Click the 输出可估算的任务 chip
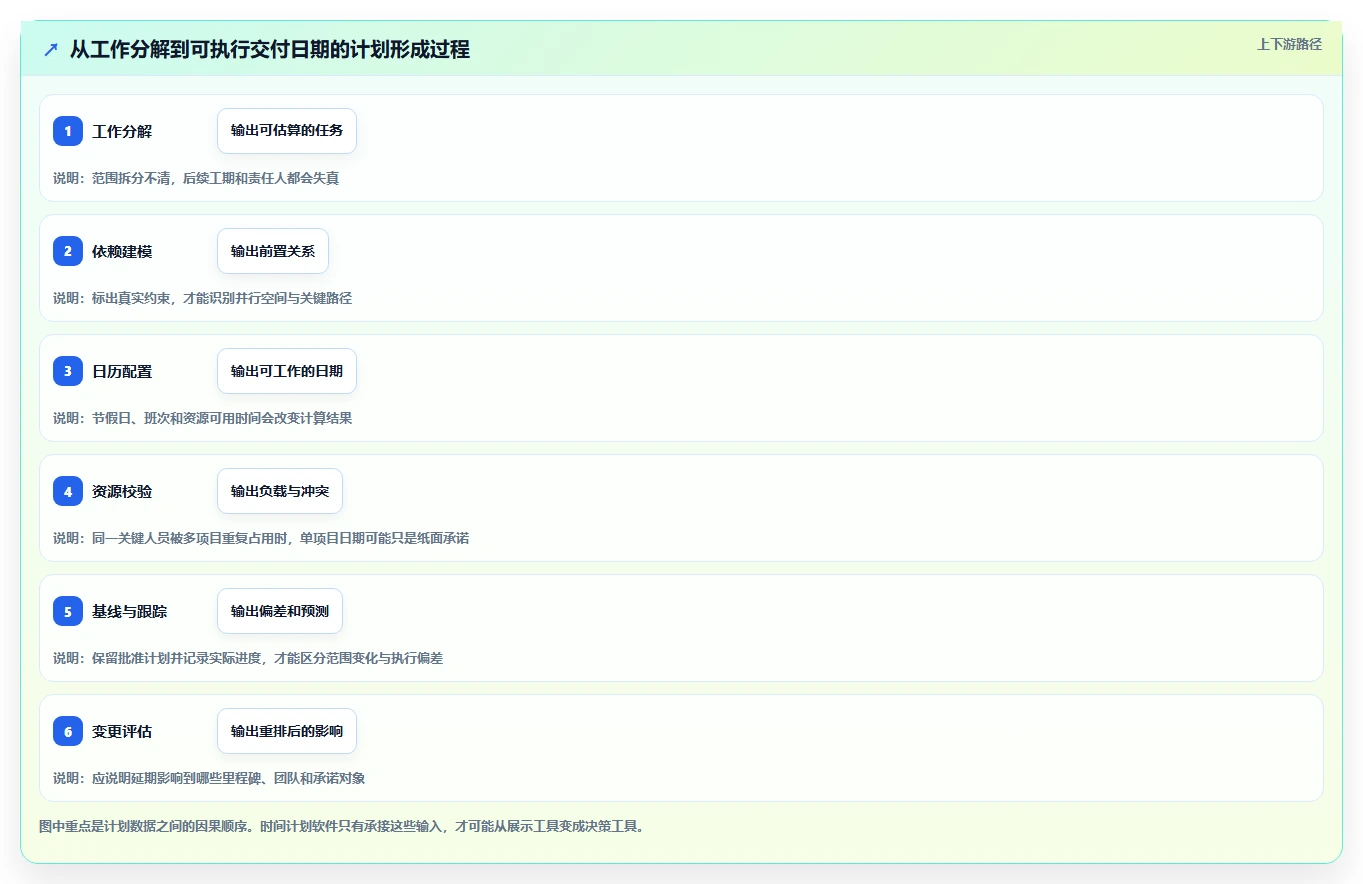The height and width of the screenshot is (884, 1363). coord(287,131)
